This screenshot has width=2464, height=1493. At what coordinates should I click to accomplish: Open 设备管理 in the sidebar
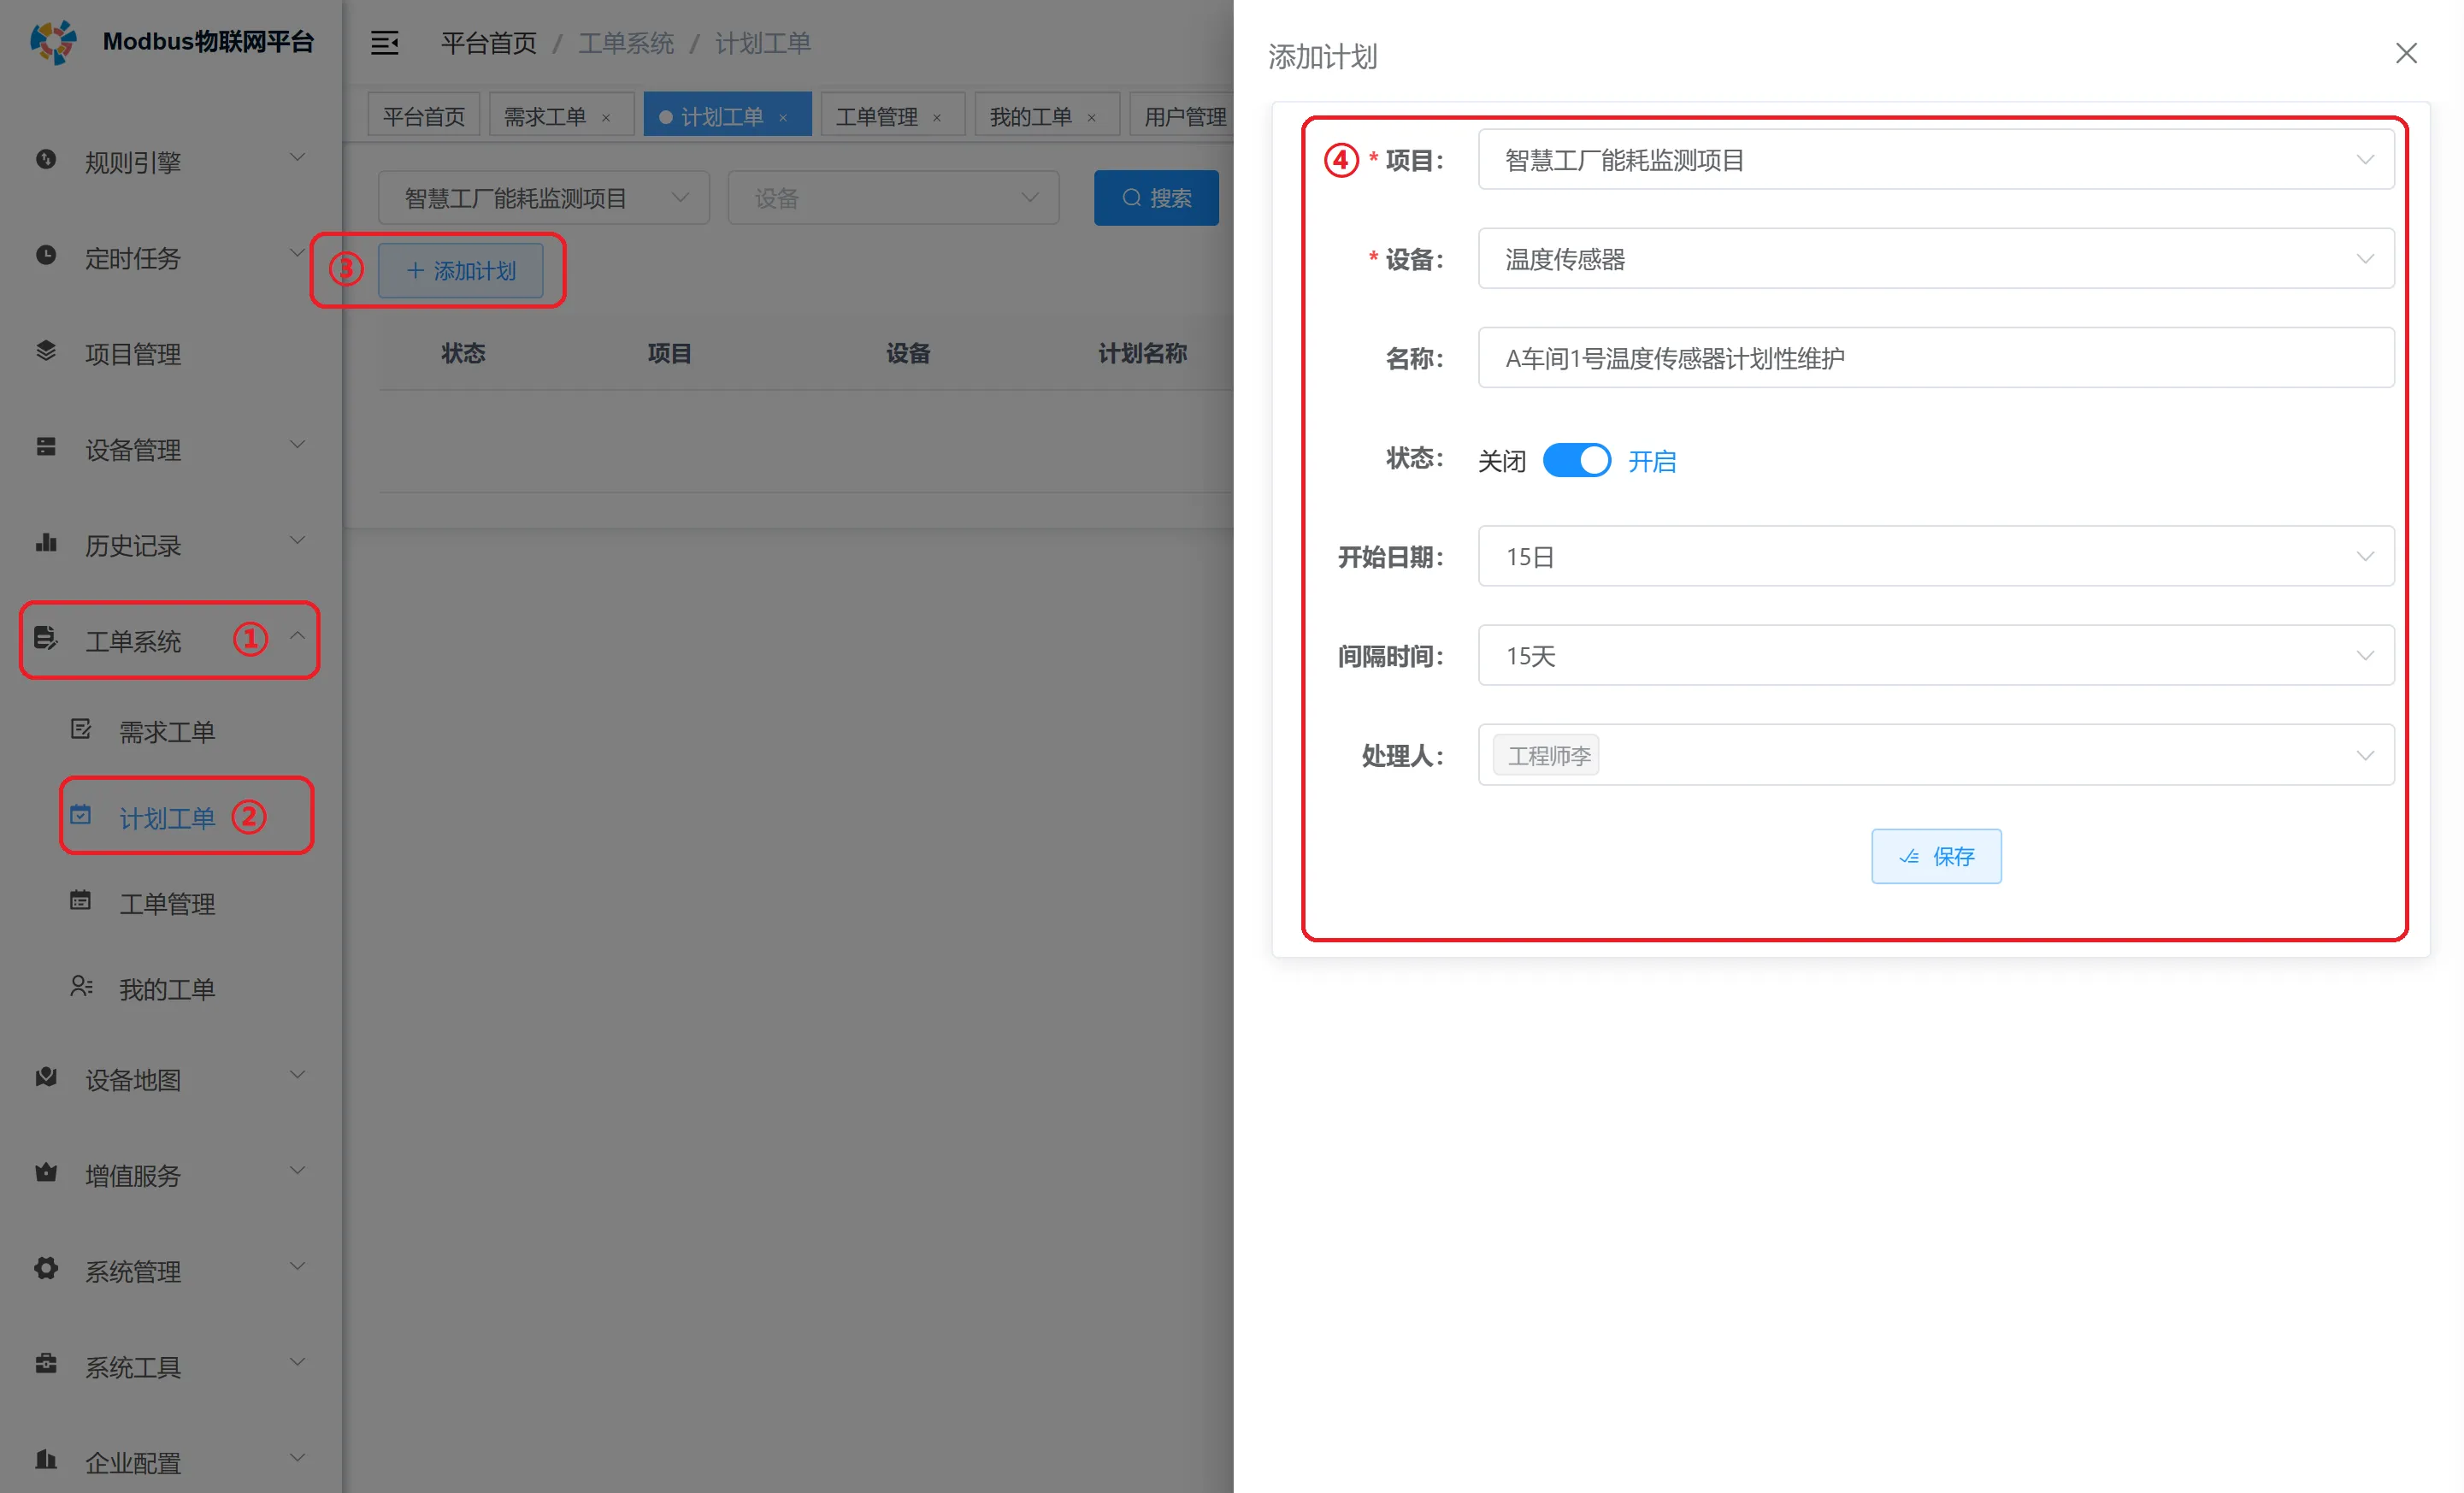[133, 449]
